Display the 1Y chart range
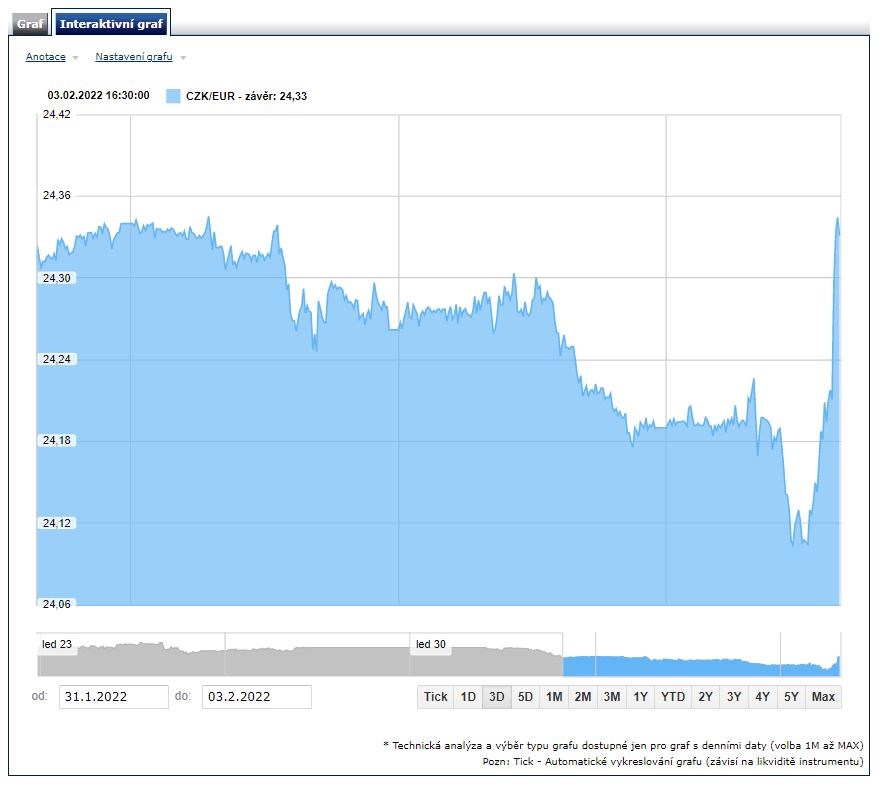This screenshot has width=881, height=794. click(641, 697)
